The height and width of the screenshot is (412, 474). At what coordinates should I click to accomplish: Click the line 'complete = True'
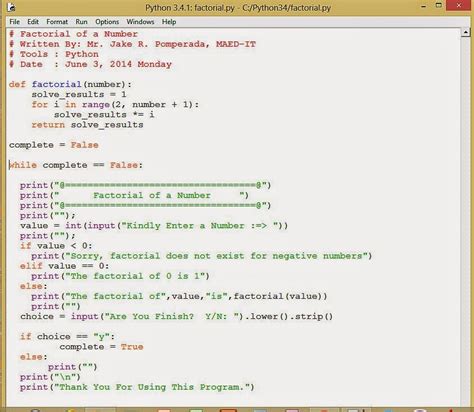[101, 347]
